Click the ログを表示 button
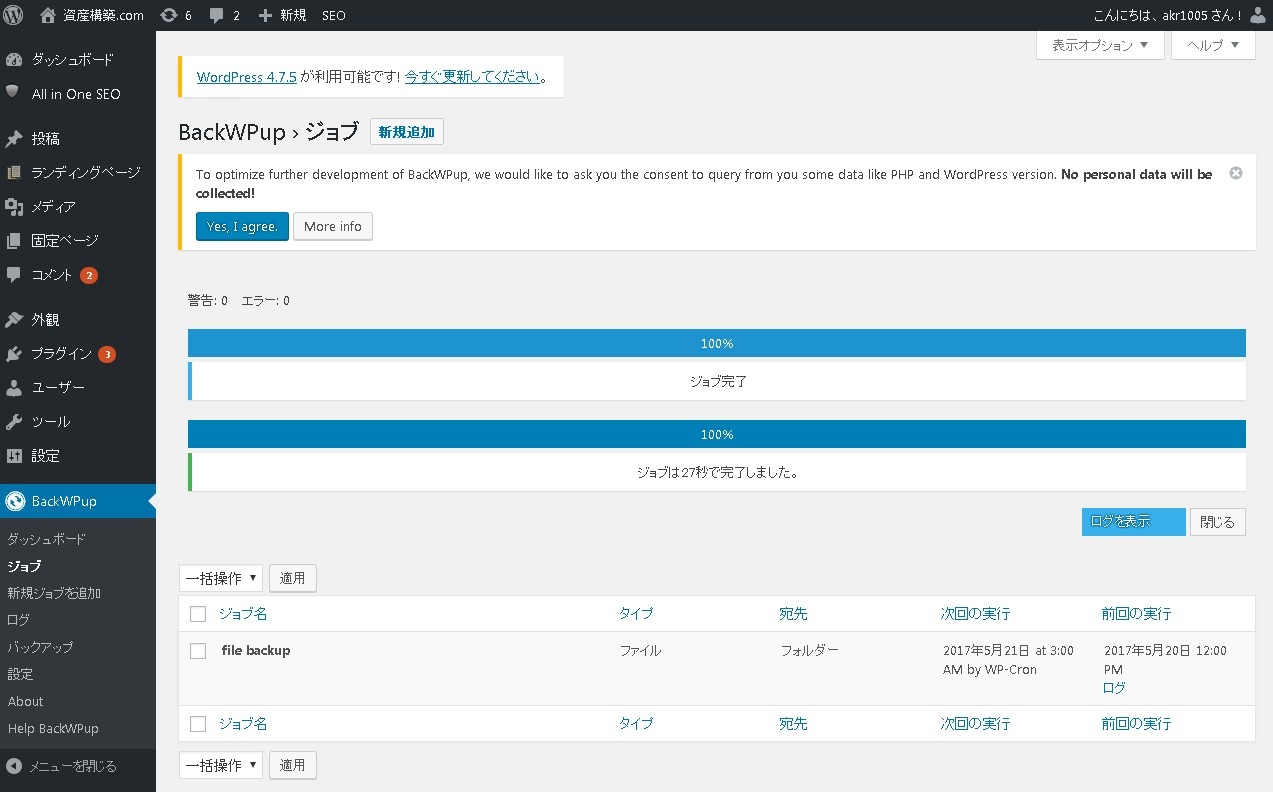 click(x=1134, y=521)
